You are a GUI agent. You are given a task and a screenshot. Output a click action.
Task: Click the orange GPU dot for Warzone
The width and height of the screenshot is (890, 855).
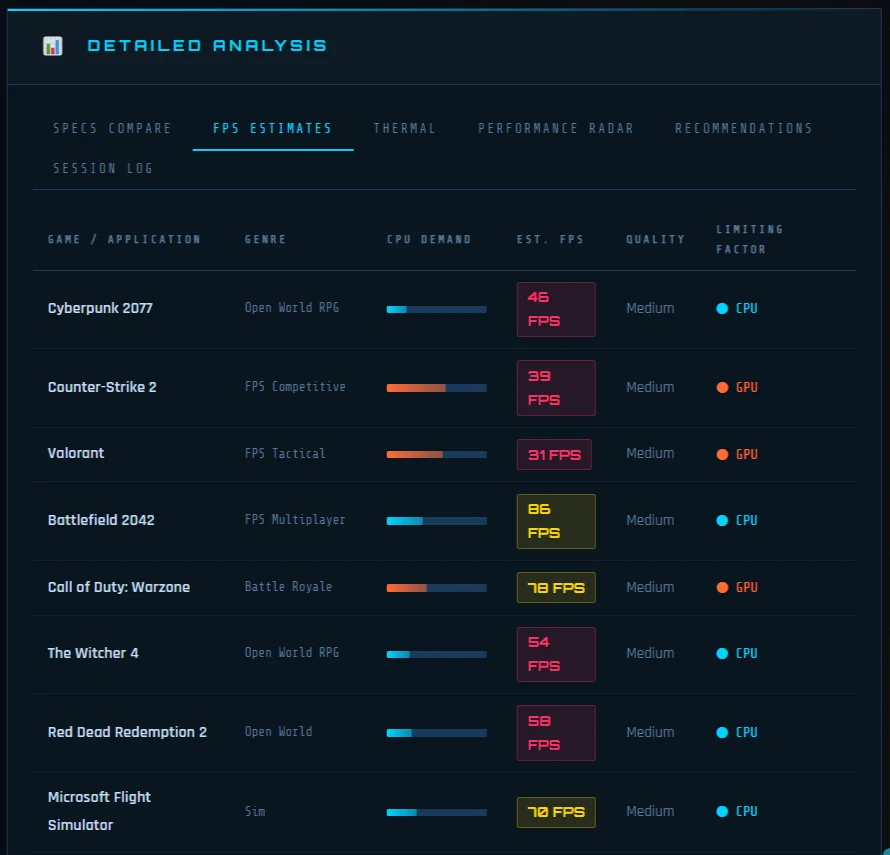tap(722, 588)
